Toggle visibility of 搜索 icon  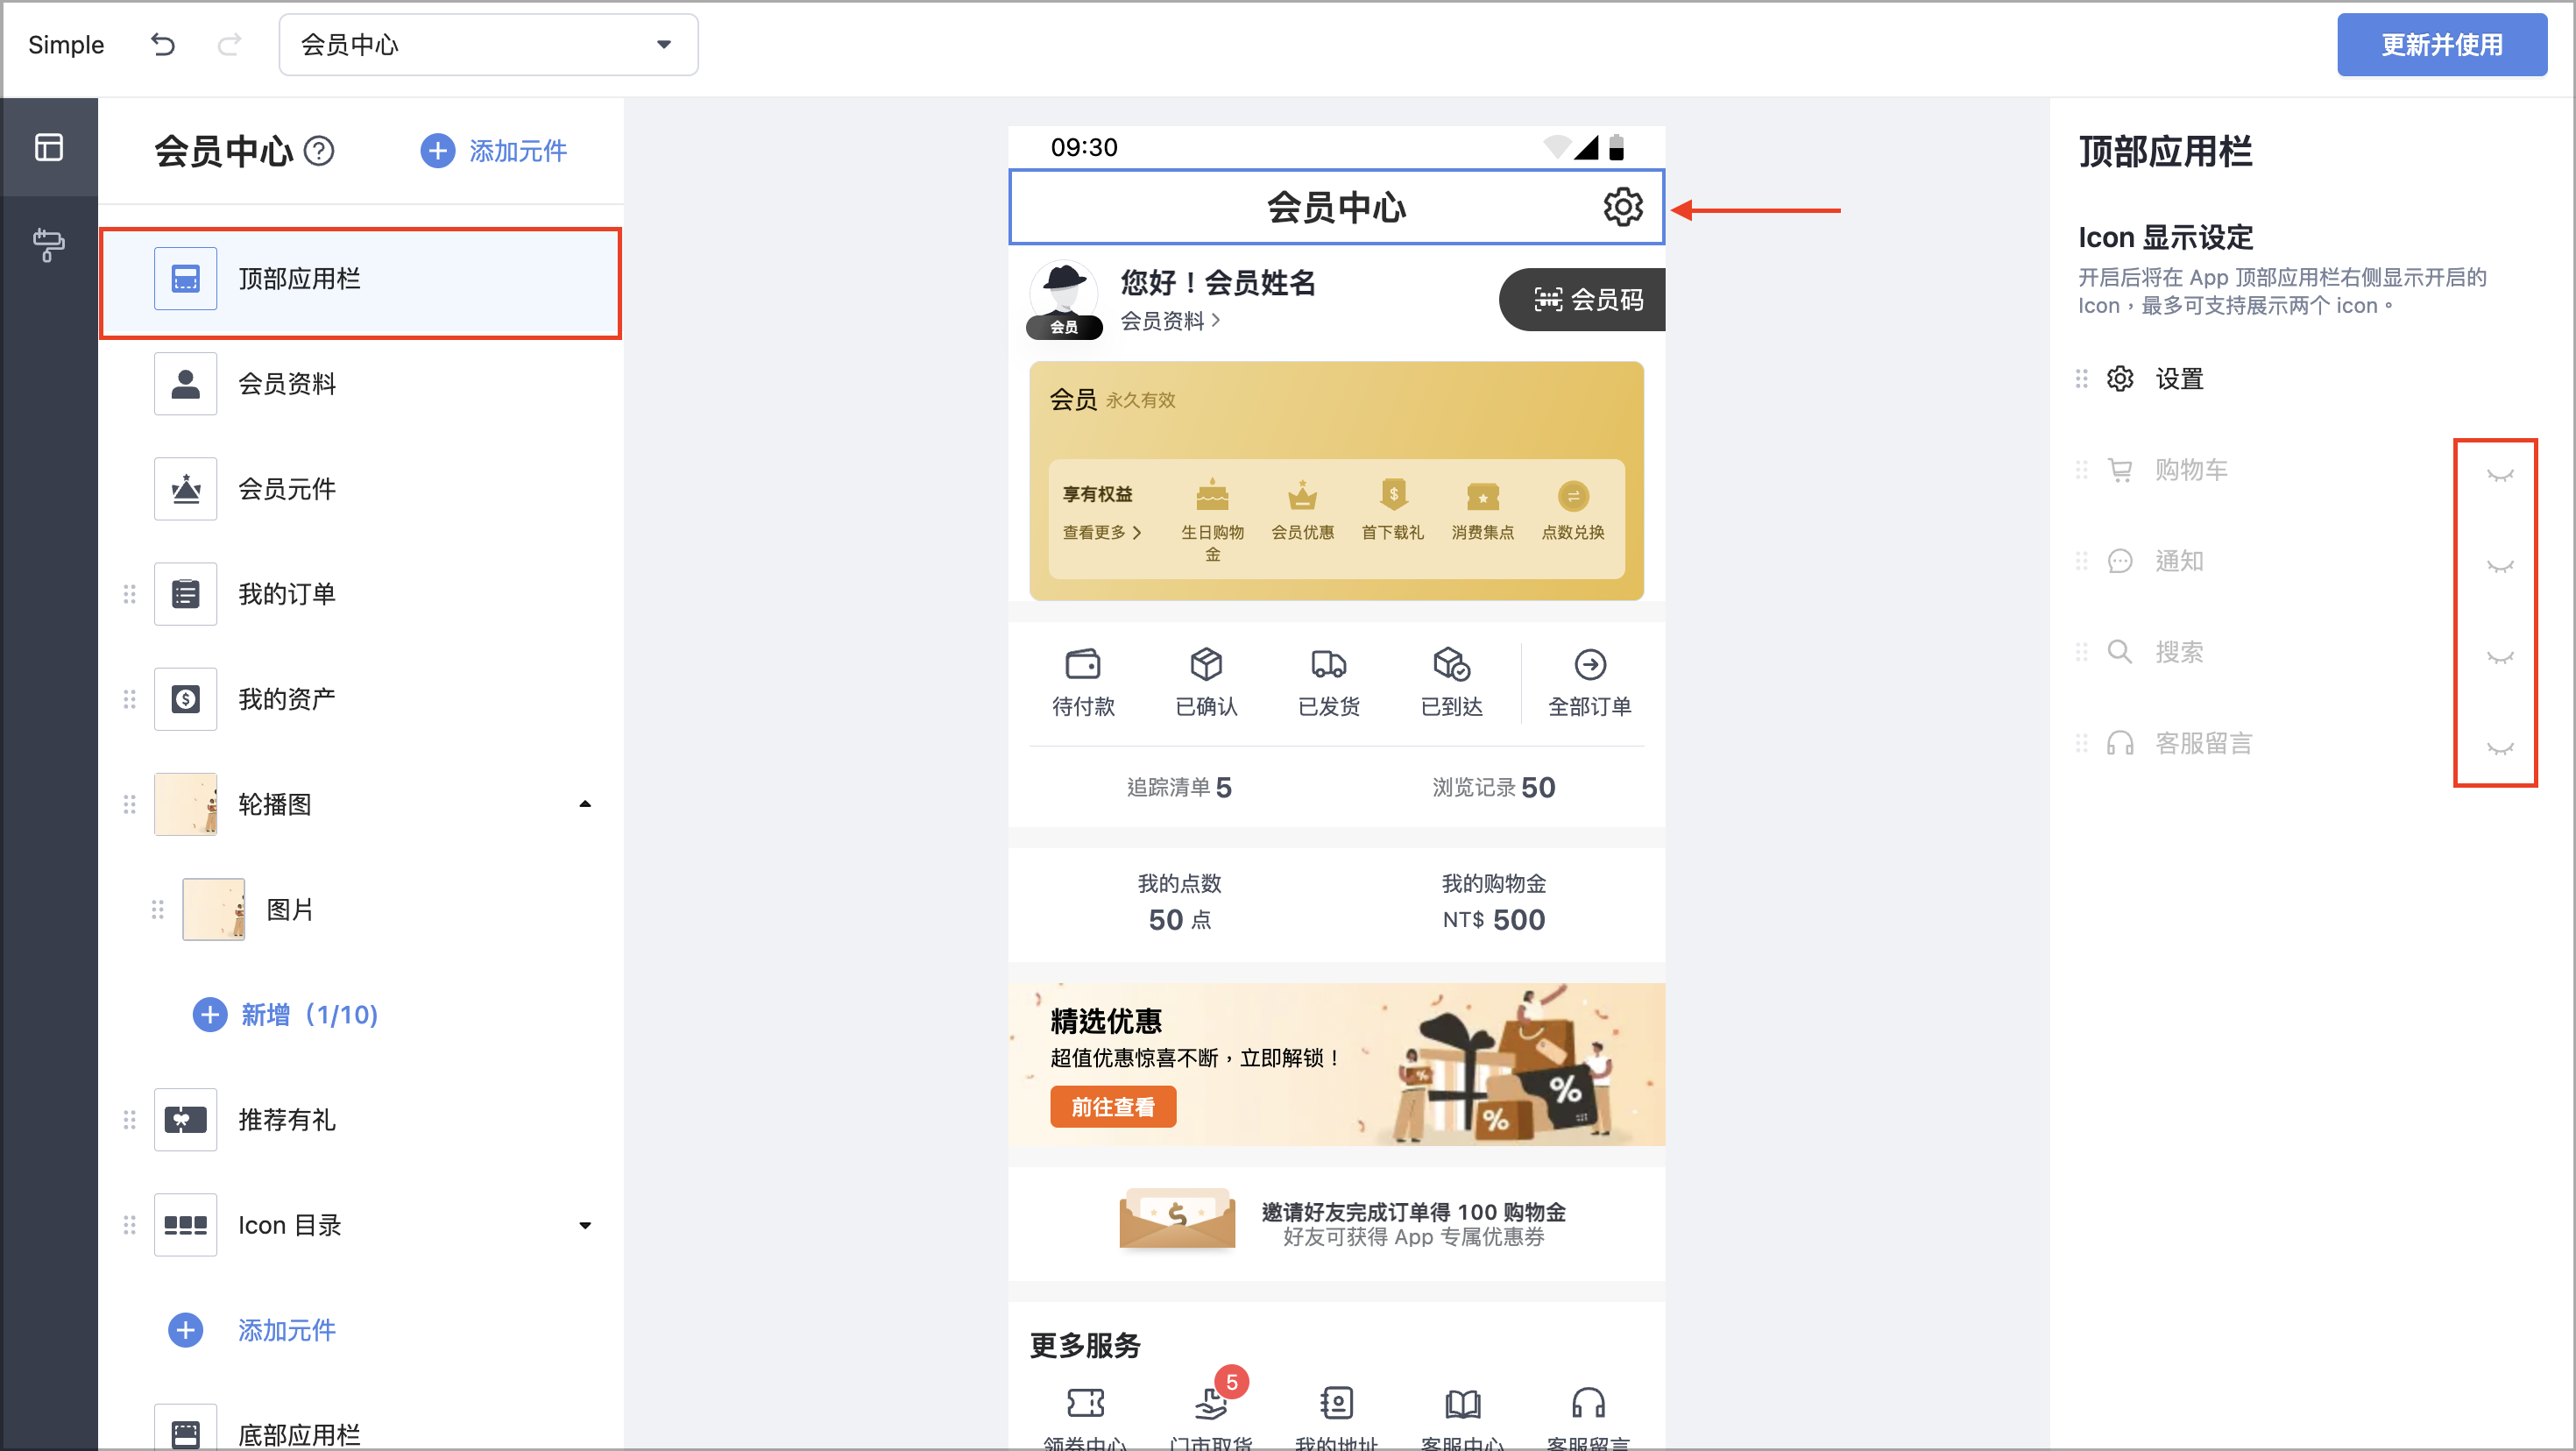pyautogui.click(x=2500, y=656)
